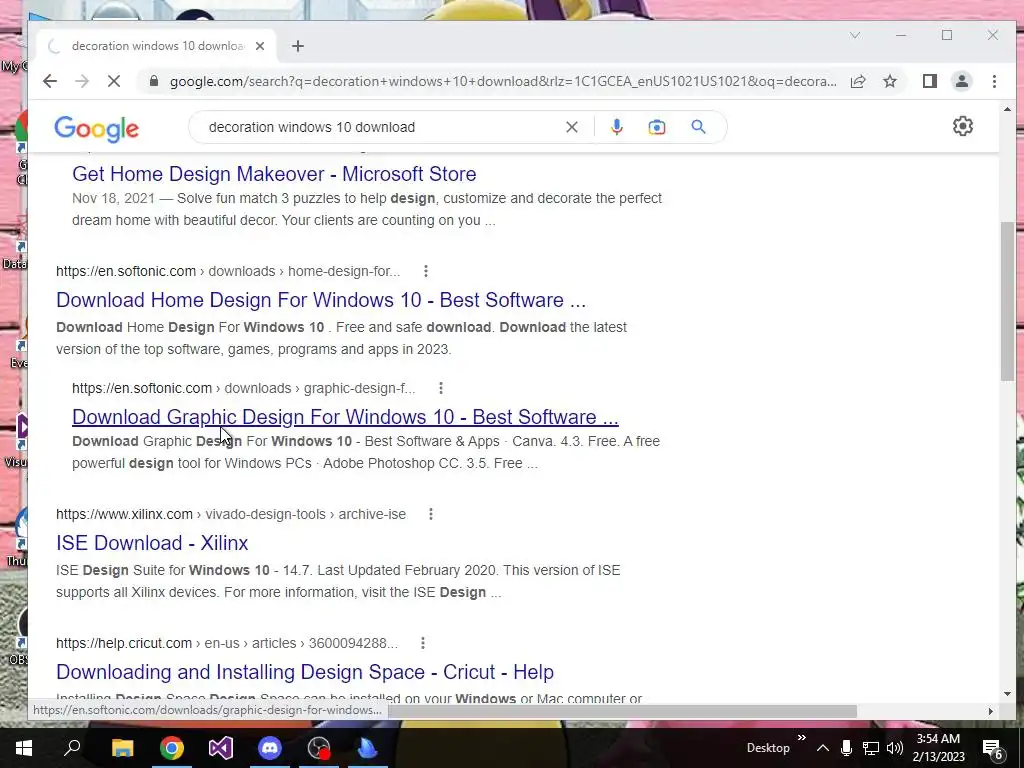Open Download Graphic Design For Windows 10

pos(345,417)
